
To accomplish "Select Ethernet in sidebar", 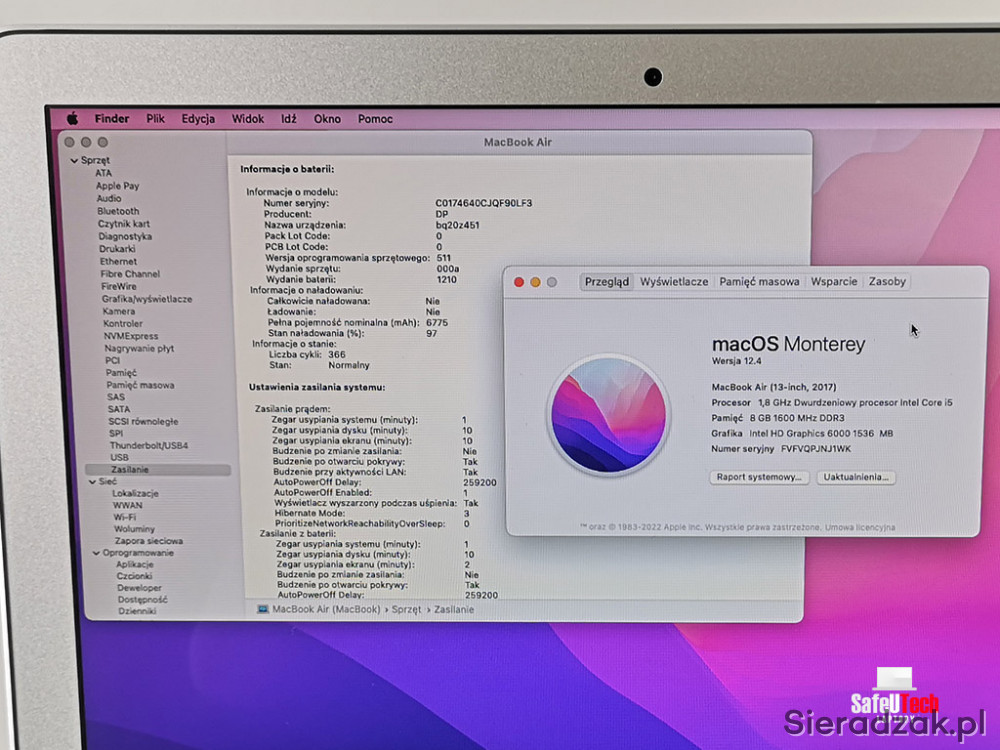I will [118, 261].
